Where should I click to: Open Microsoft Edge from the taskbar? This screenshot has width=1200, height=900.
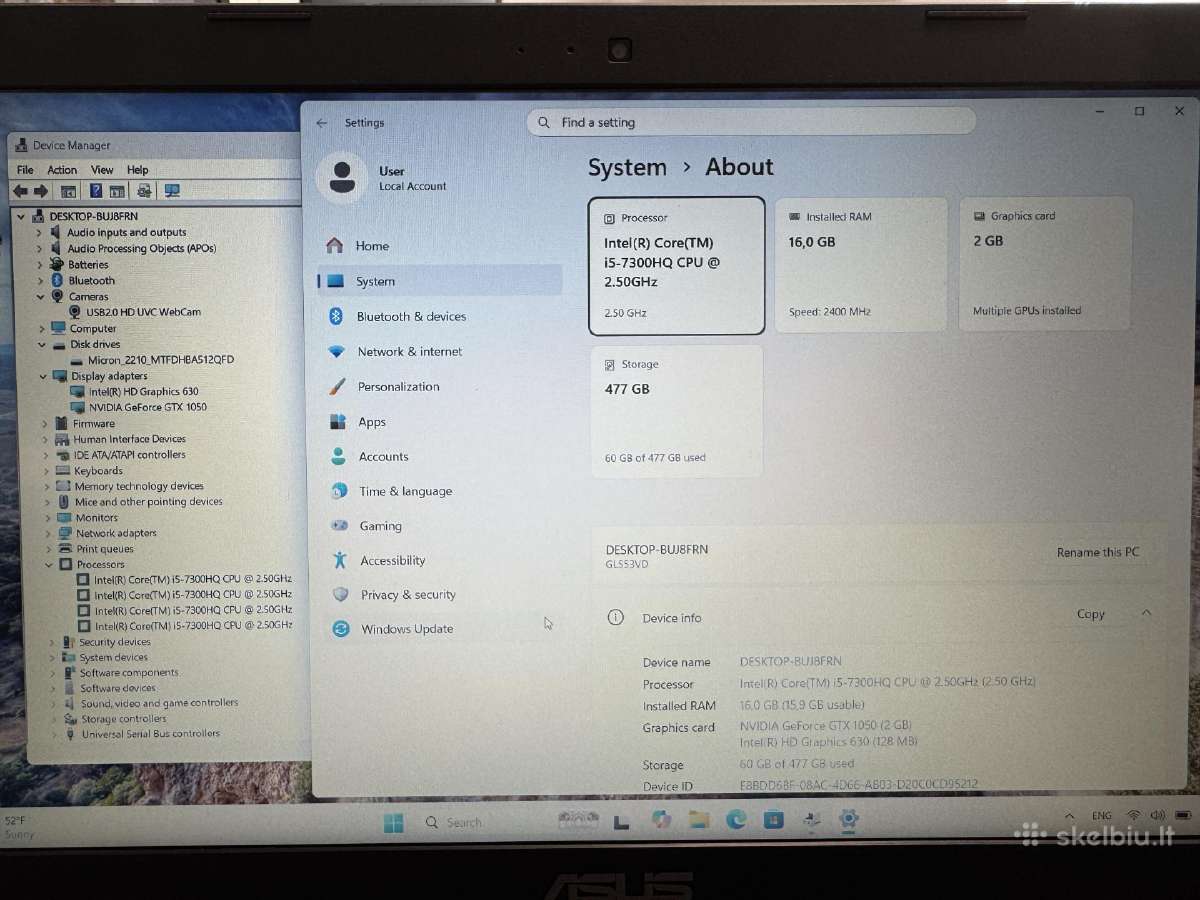[x=736, y=820]
